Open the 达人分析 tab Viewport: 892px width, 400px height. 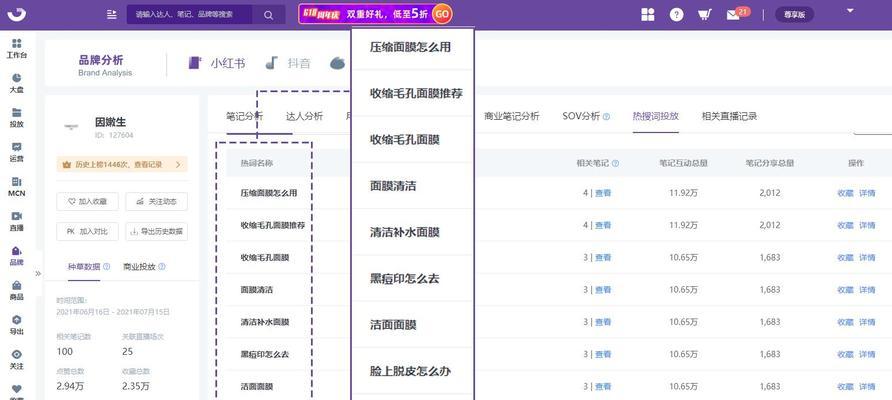coord(304,116)
